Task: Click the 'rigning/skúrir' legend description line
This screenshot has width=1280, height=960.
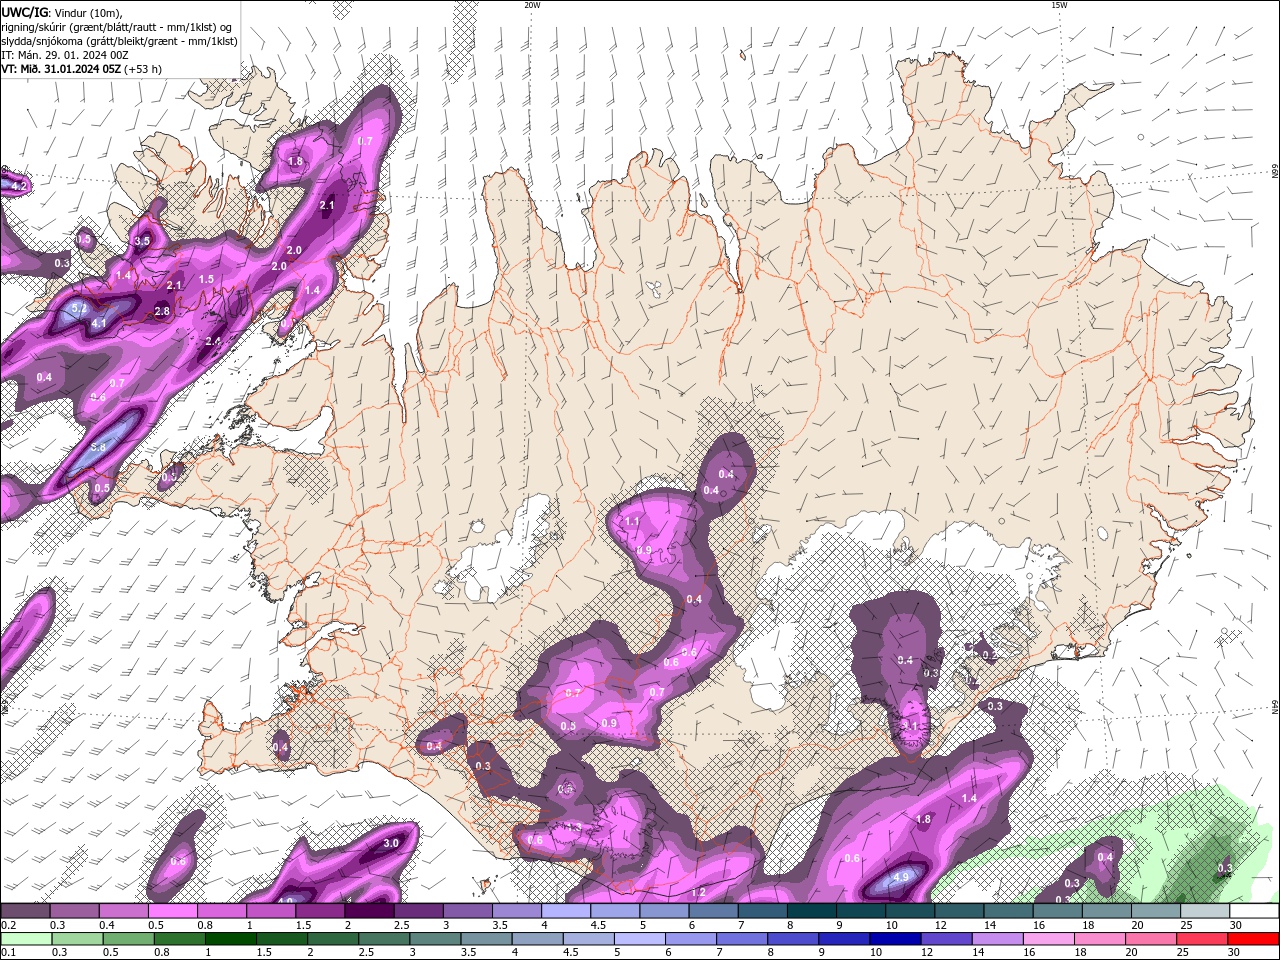Action: pos(118,27)
